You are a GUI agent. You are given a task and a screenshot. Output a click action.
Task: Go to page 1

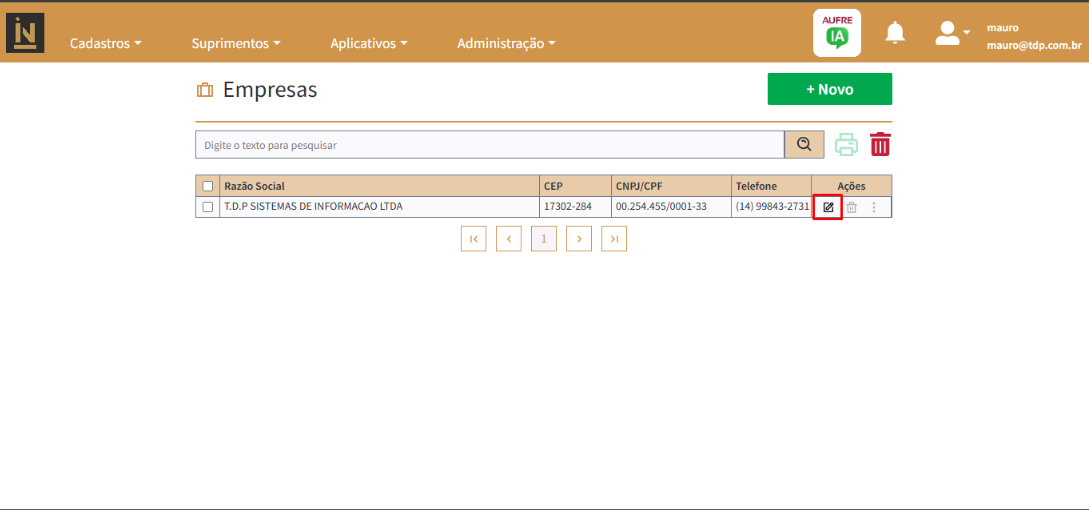point(543,239)
